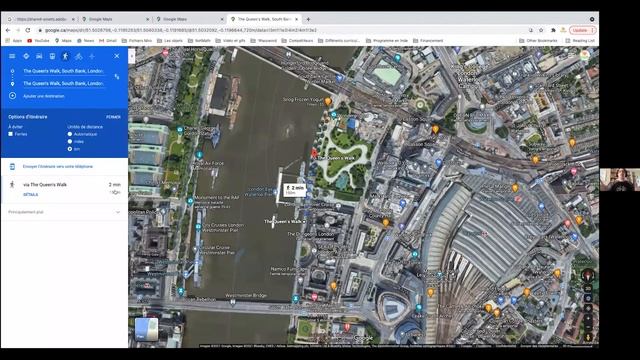This screenshot has height=360, width=640.
Task: Choose cycling directions mode
Action: [78, 56]
